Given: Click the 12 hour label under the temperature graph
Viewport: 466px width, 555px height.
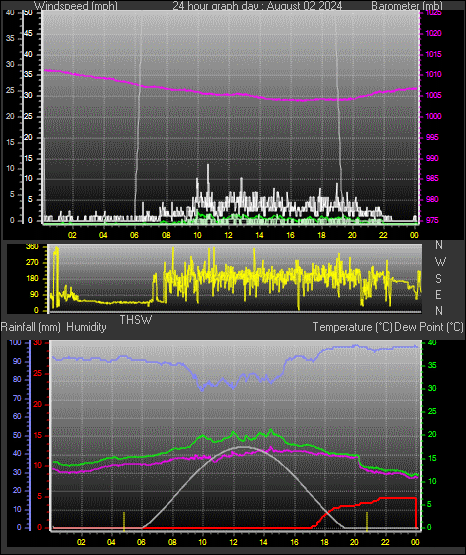Looking at the screenshot, I should click(233, 542).
